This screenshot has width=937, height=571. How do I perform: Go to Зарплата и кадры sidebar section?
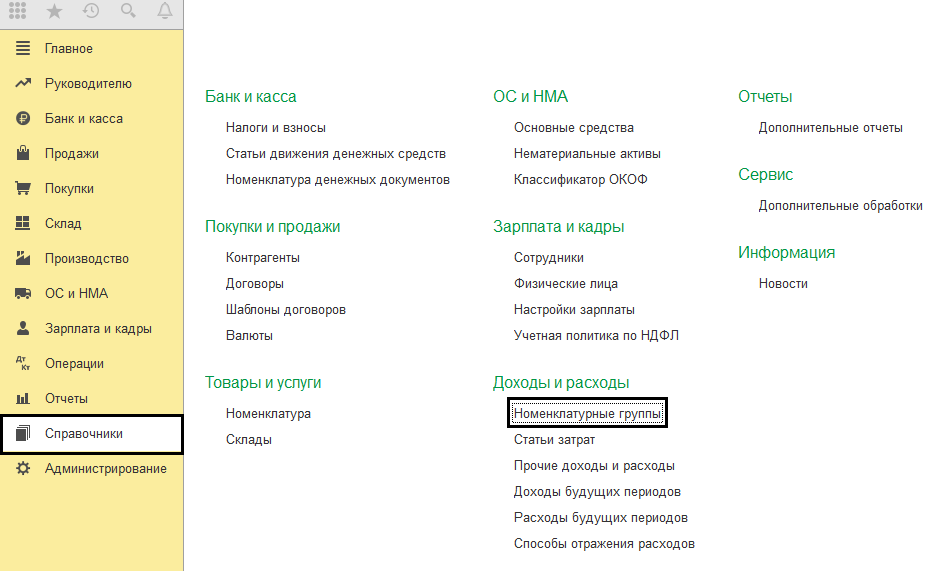click(98, 329)
